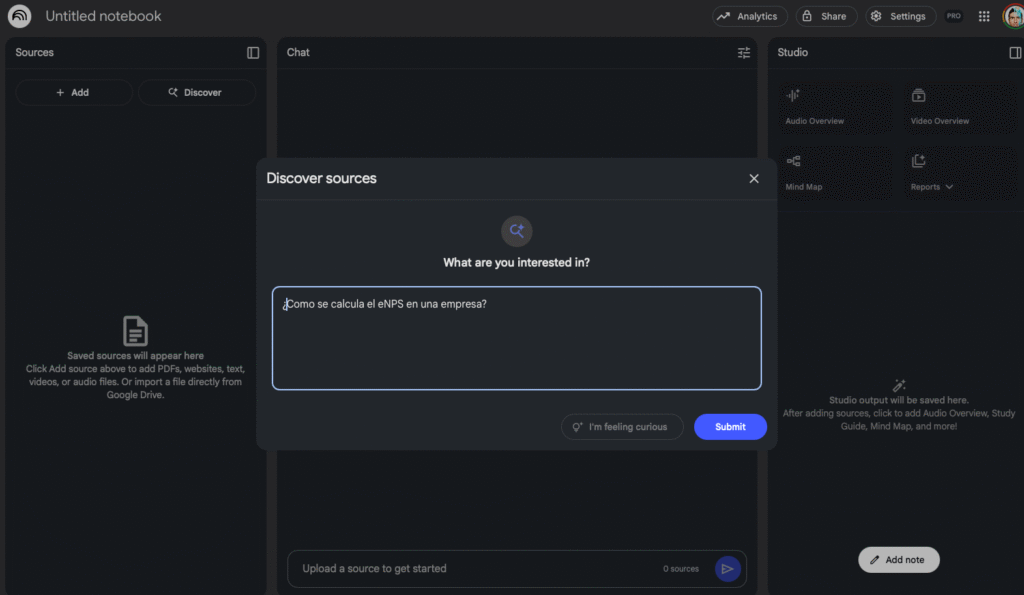Open chat configuration sliders icon

744,52
